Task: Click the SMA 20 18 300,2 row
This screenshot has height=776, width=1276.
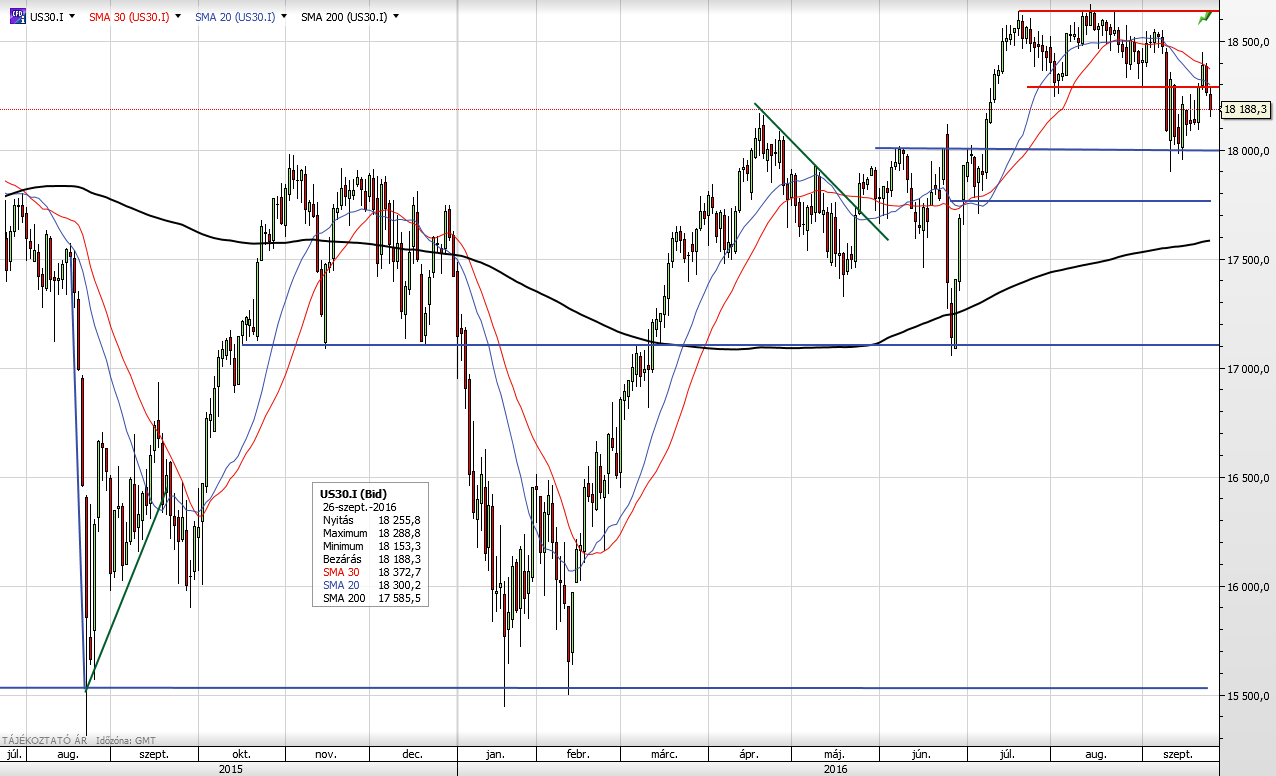Action: click(x=371, y=585)
